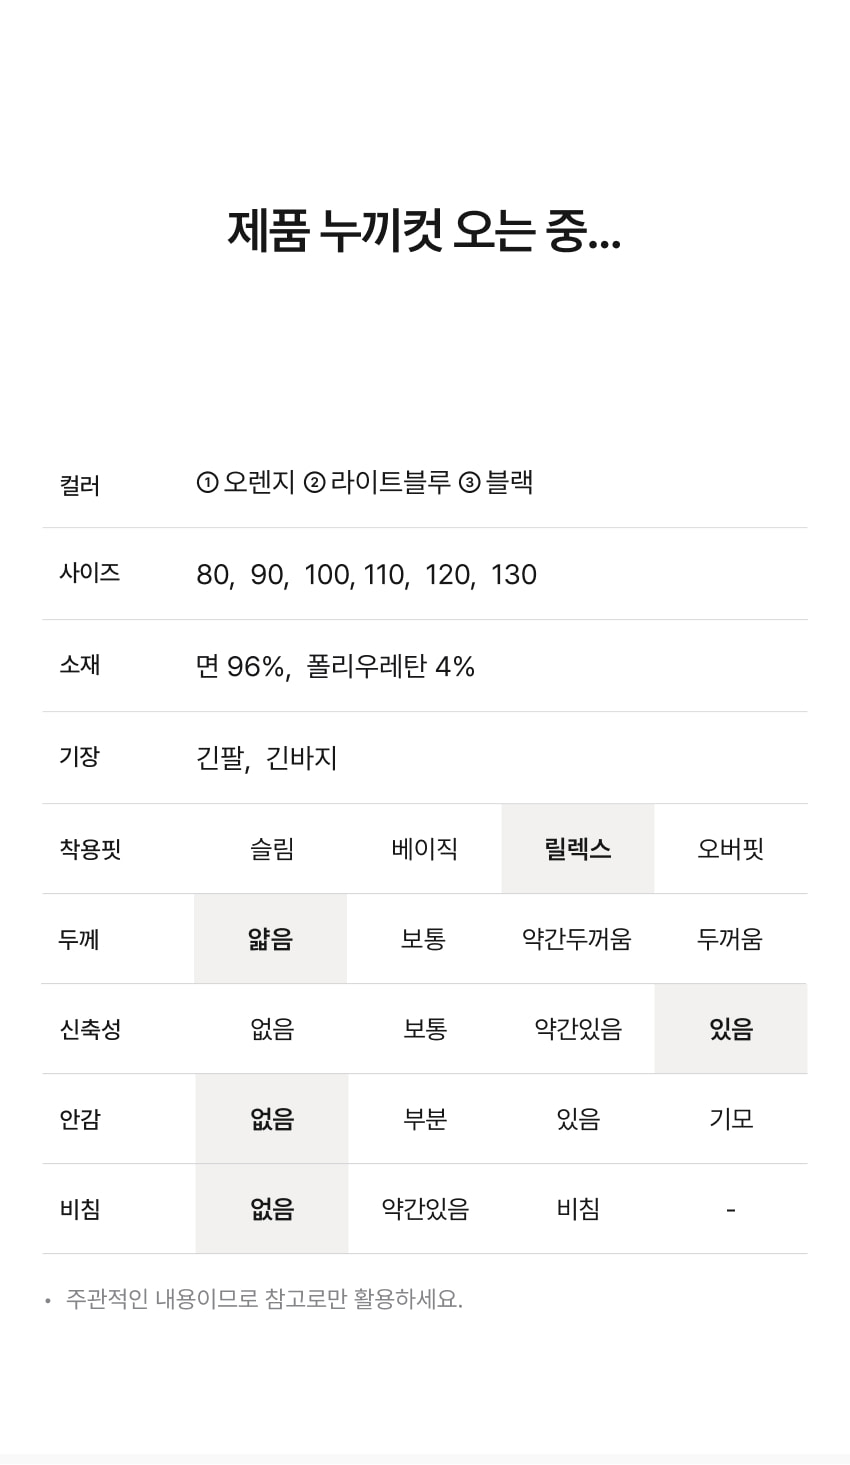Select 오버핏 fit option
Screen dimensions: 850x1465
pos(730,849)
